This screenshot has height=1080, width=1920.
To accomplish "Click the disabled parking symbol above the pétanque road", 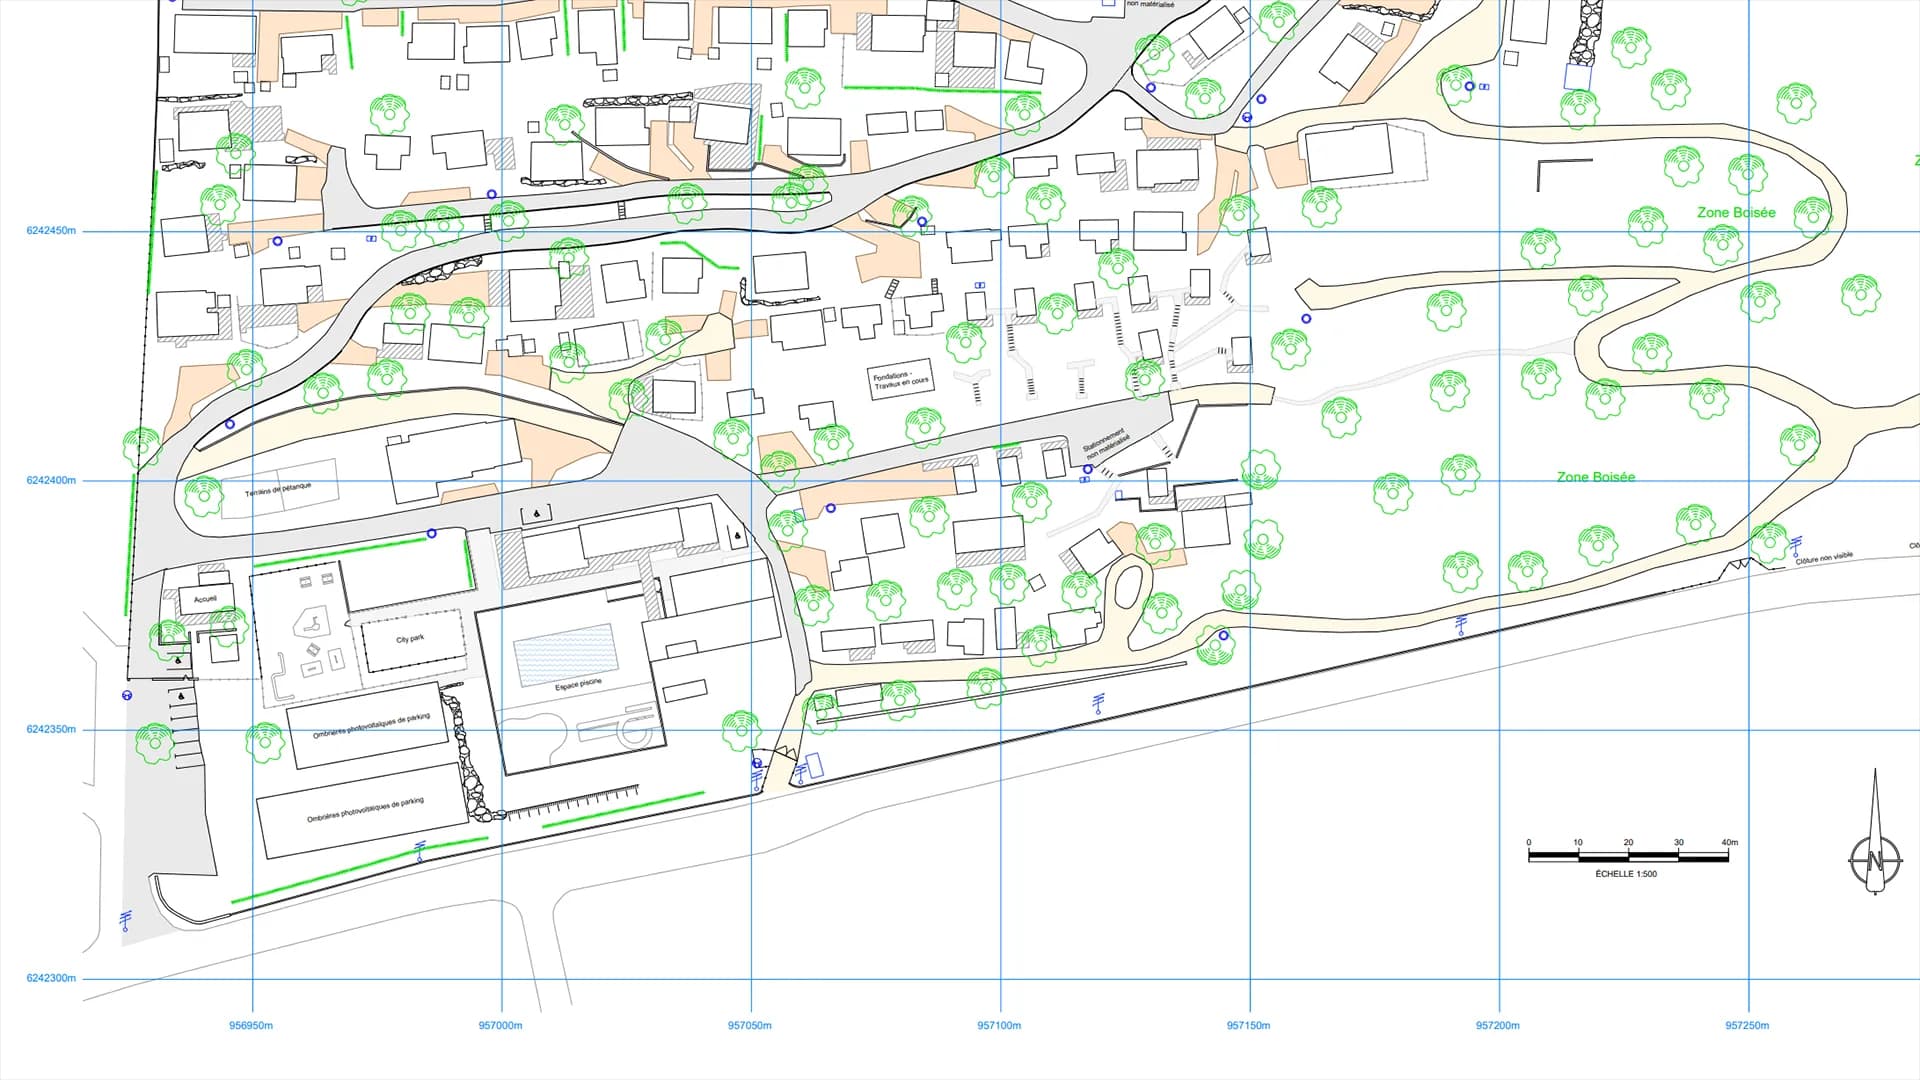I will tap(537, 515).
